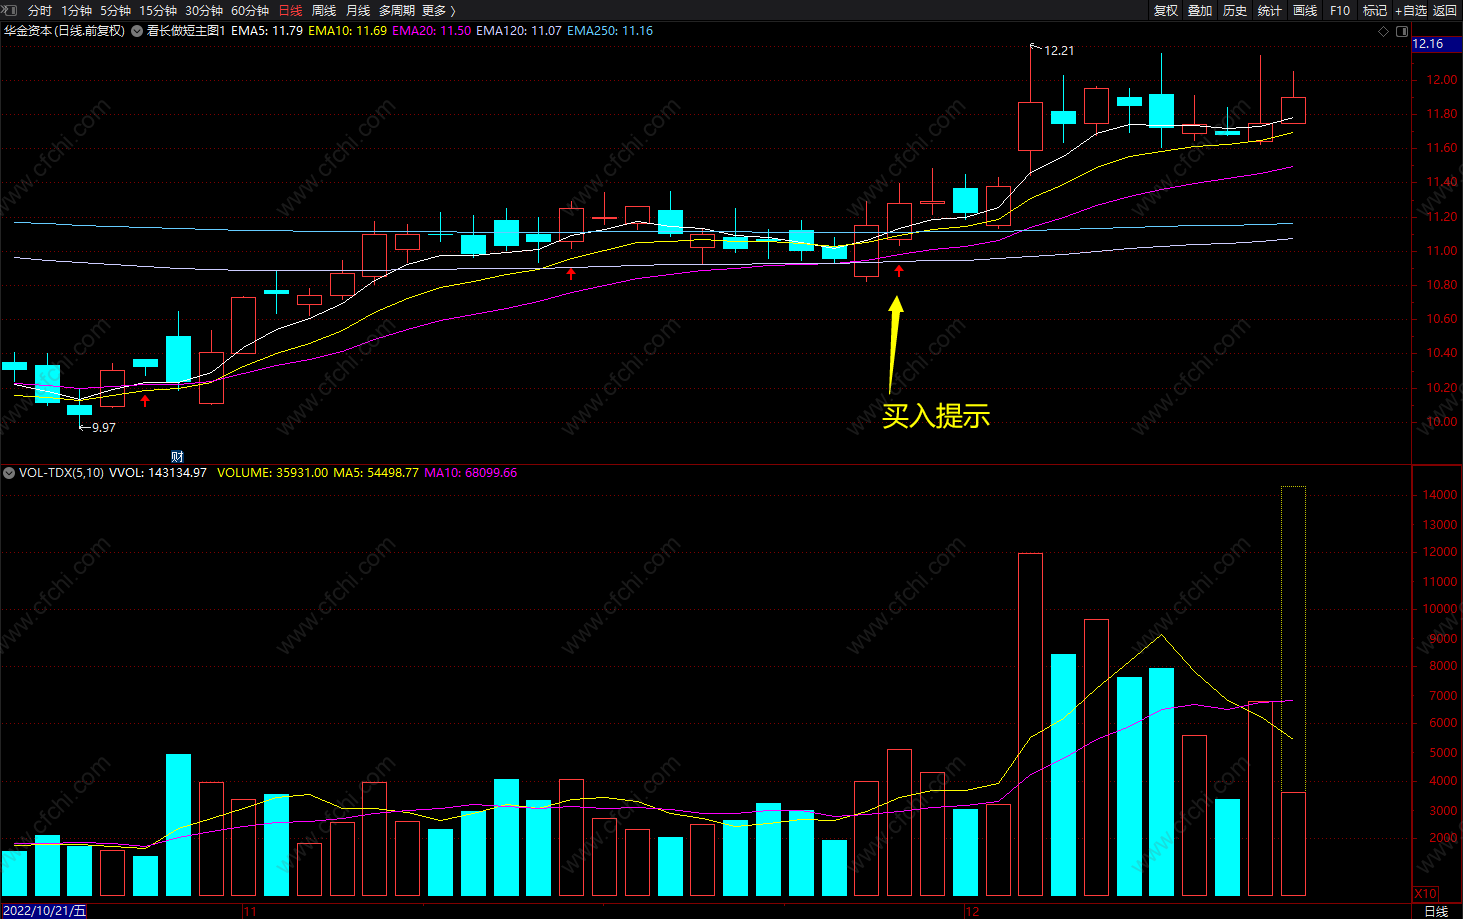Click the EMA120: 11.07 value
The height and width of the screenshot is (919, 1463).
click(519, 31)
